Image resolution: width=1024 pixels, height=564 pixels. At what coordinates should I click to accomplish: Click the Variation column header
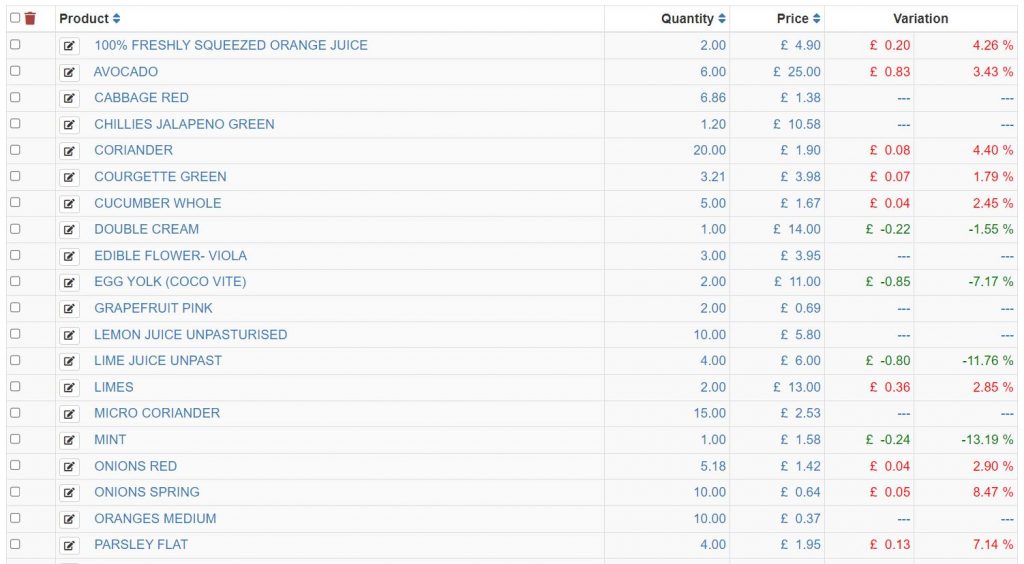coord(920,18)
